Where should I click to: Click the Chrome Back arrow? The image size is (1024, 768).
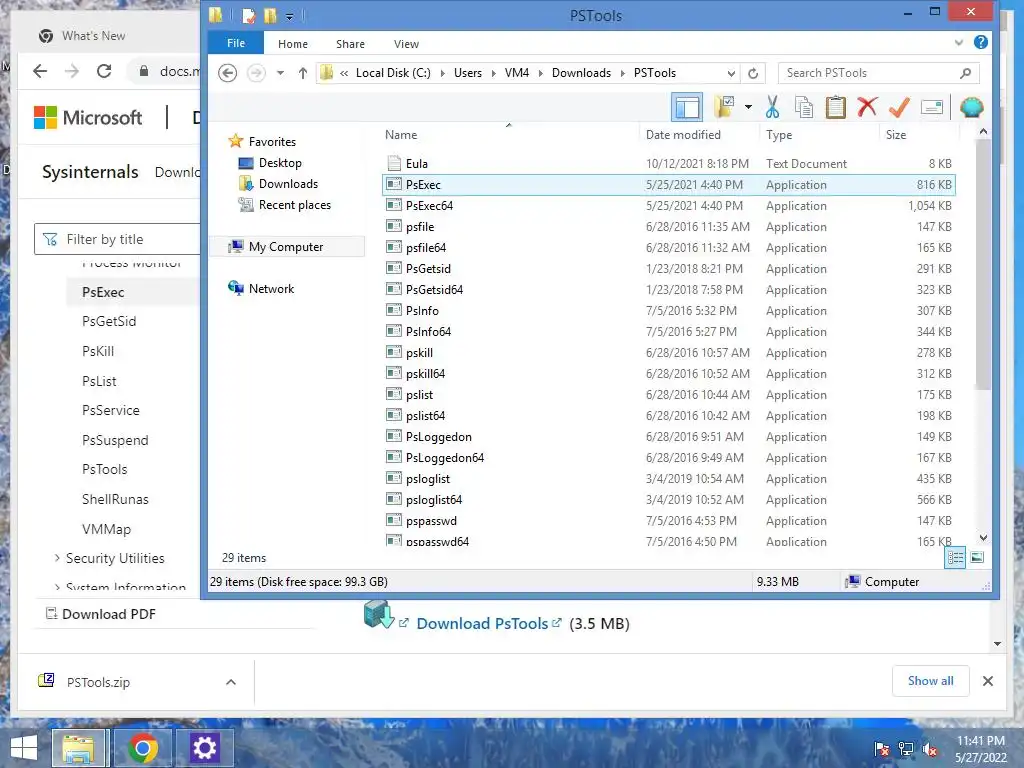click(x=40, y=71)
